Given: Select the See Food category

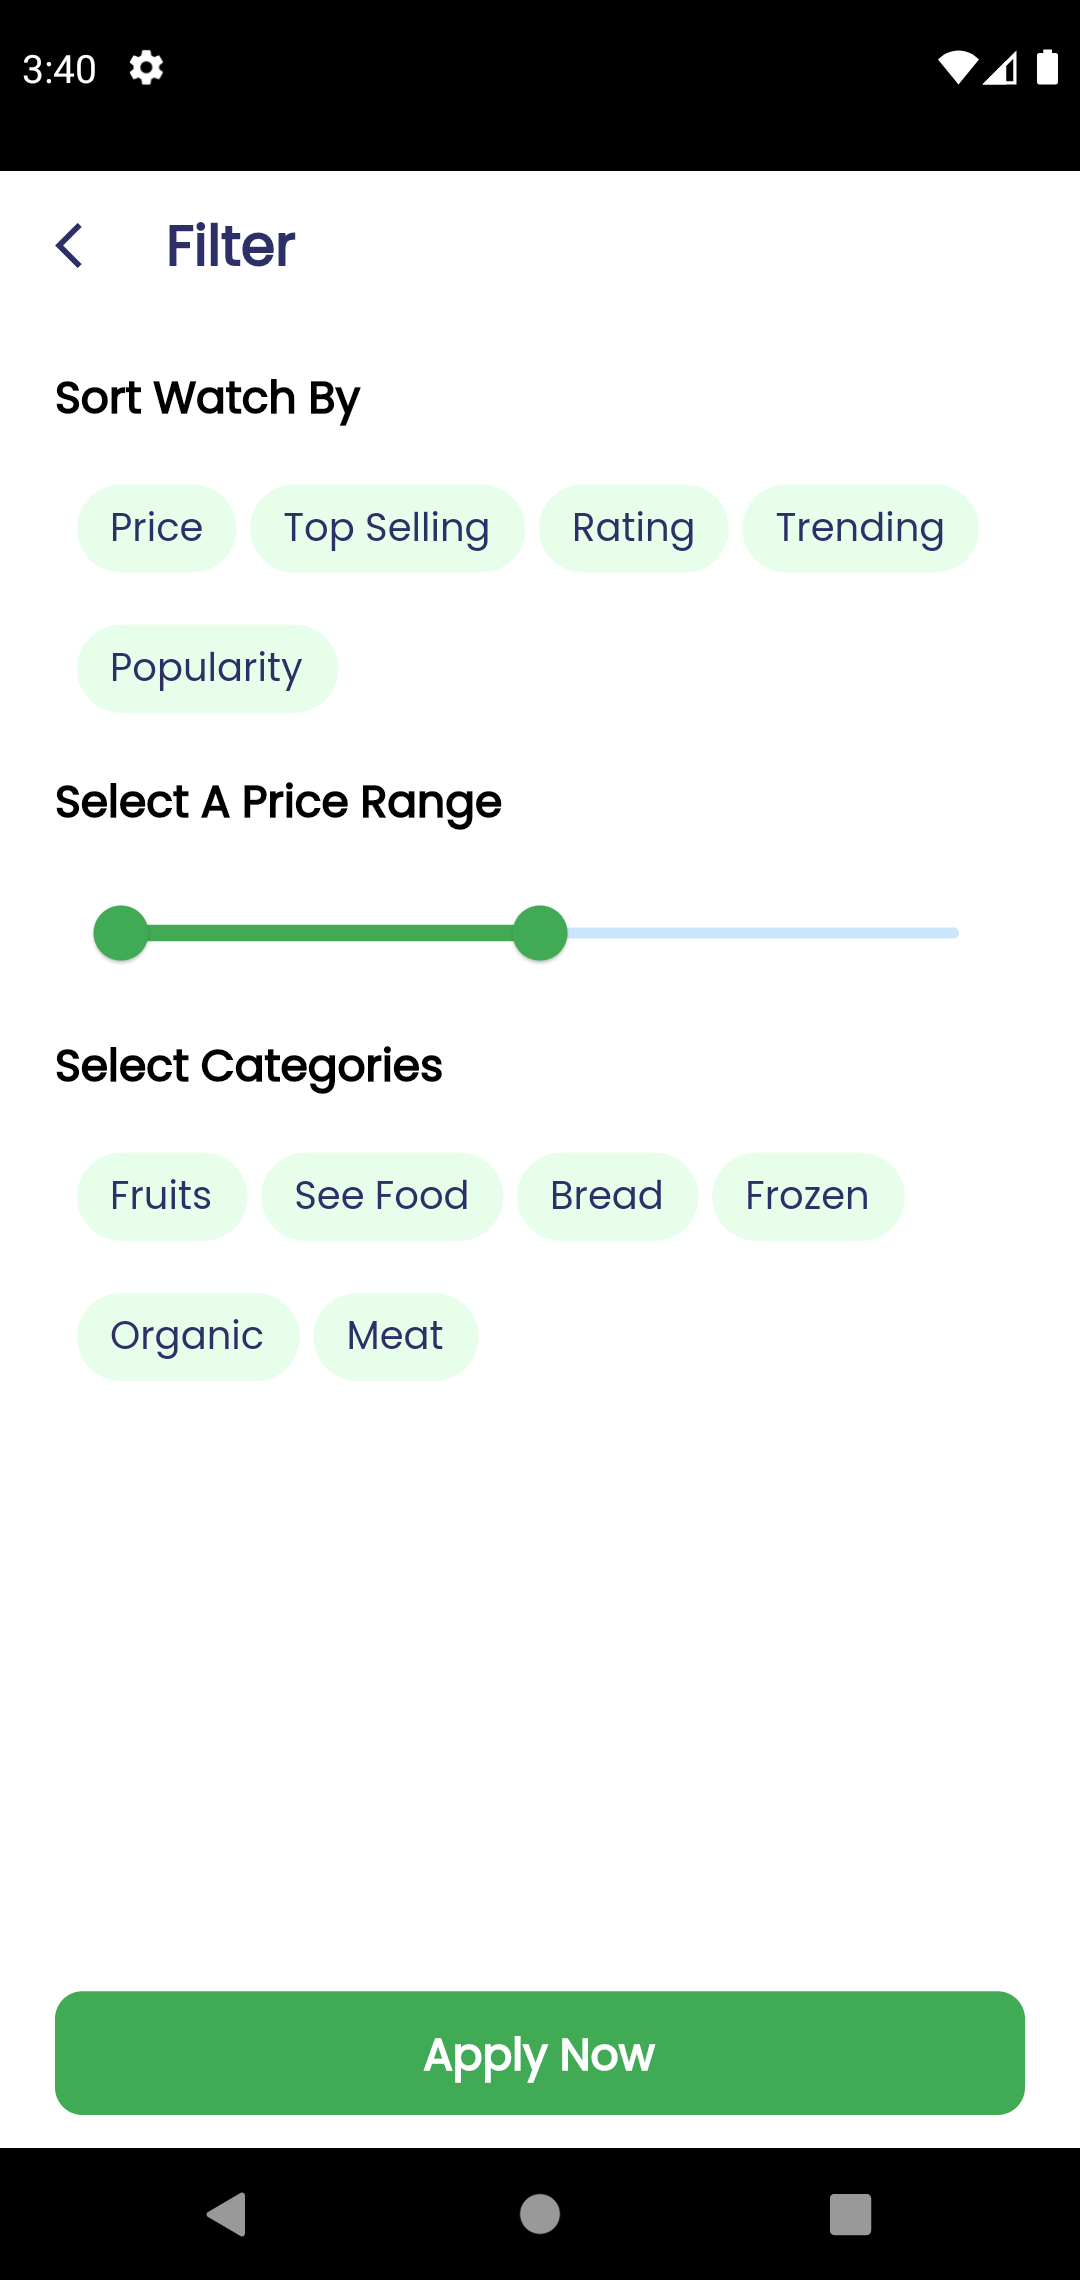Looking at the screenshot, I should point(381,1196).
